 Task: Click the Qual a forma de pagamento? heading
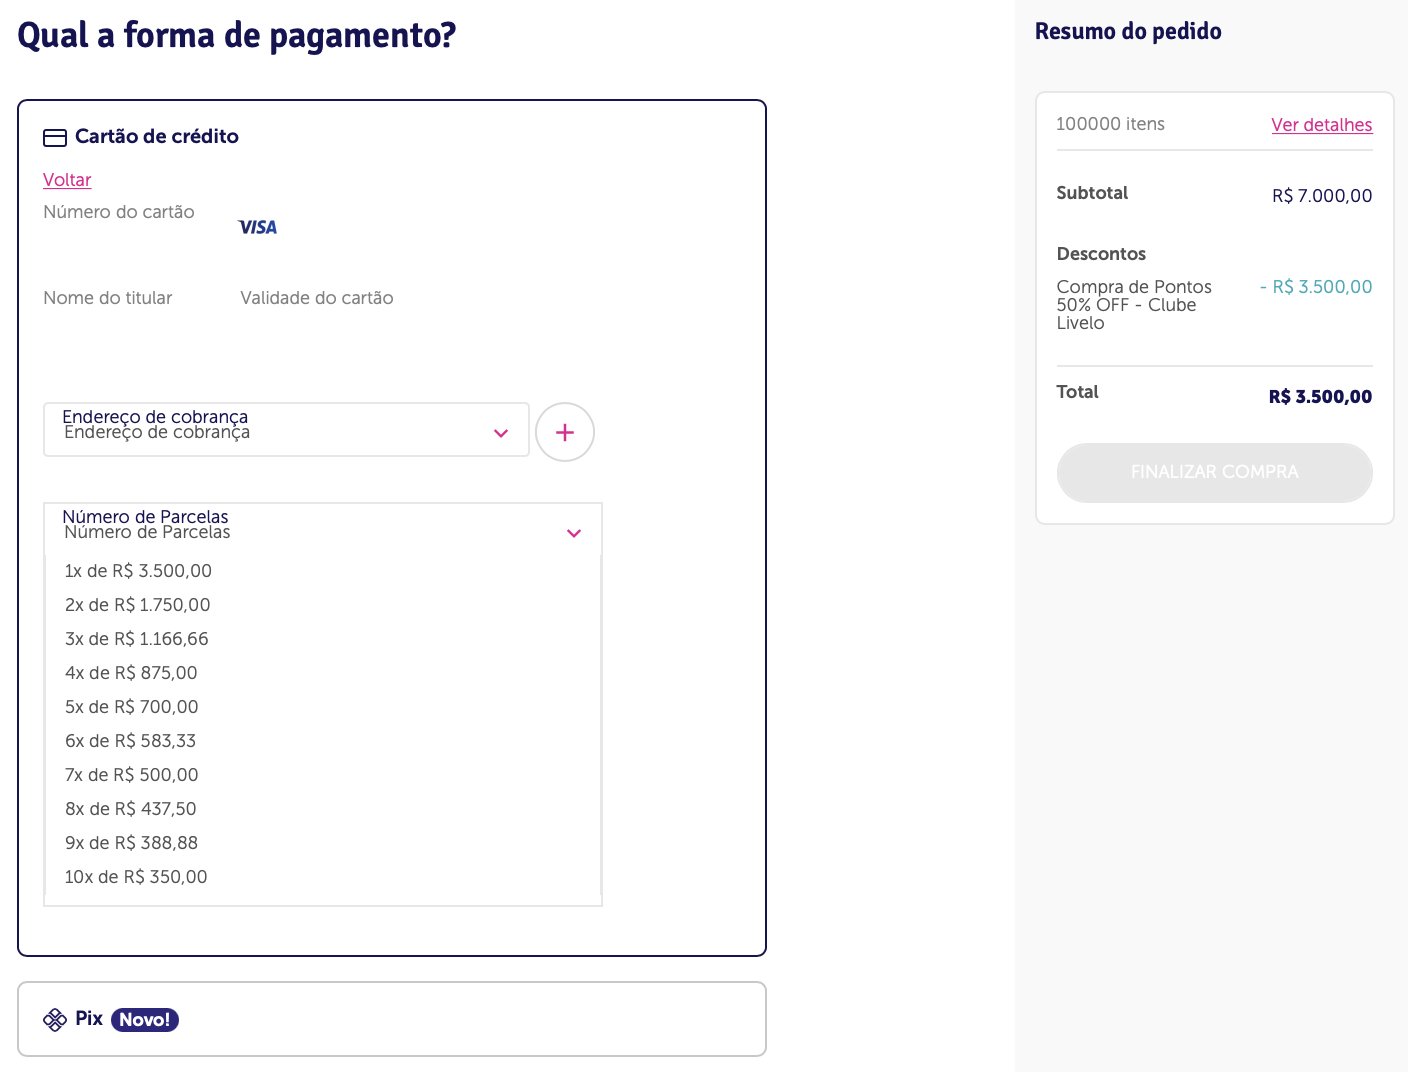(237, 35)
